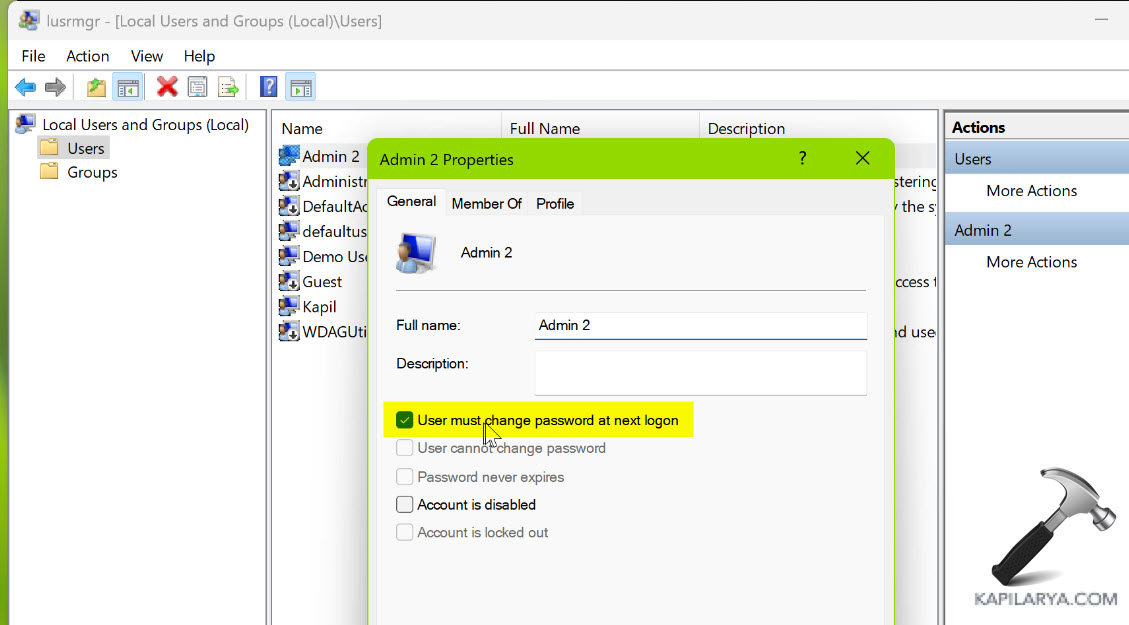
Task: Click the Up one level folder icon
Action: click(x=96, y=87)
